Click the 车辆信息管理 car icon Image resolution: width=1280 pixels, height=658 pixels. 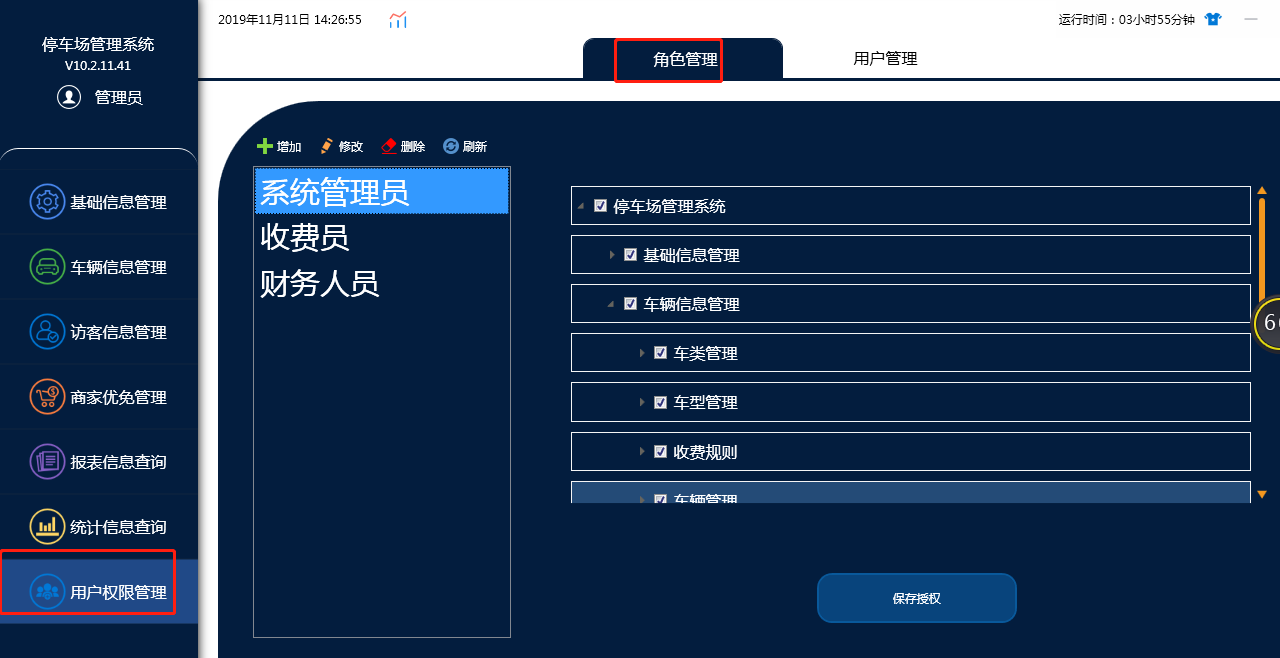[47, 267]
